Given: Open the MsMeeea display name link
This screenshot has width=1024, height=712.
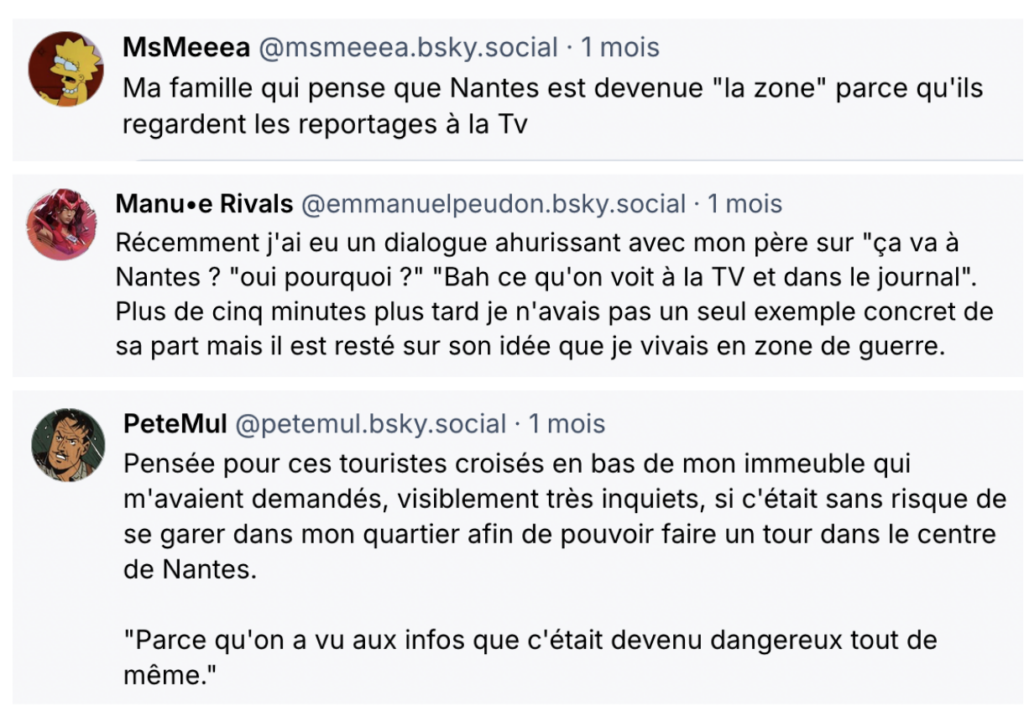Looking at the screenshot, I should coord(187,47).
